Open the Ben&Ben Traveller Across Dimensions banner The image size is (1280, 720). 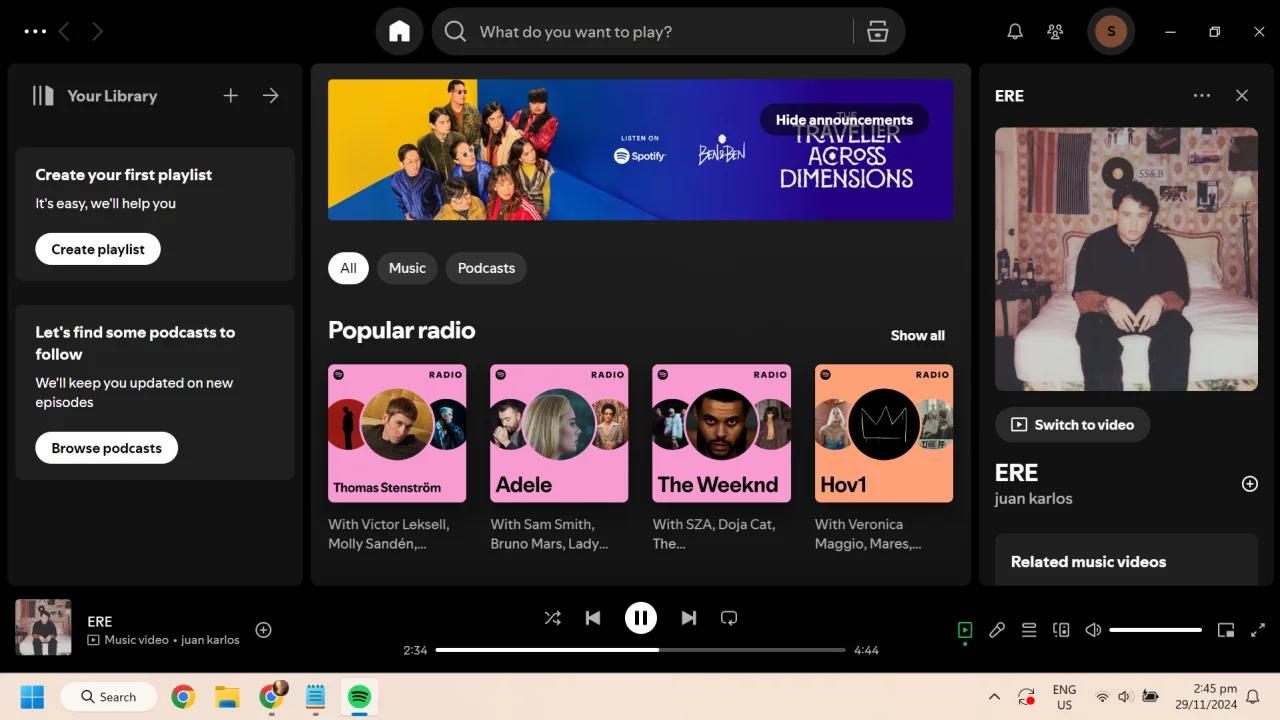[640, 150]
